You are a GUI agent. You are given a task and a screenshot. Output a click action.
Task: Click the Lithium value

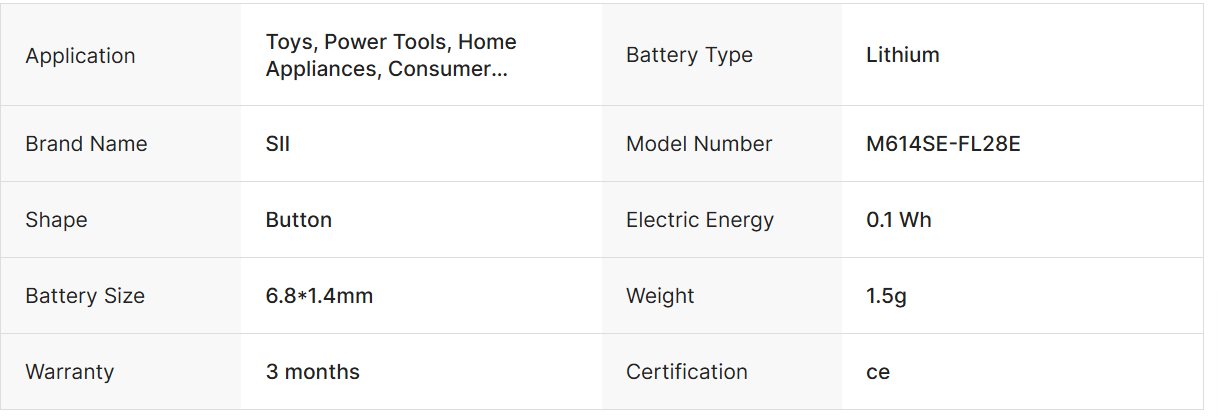pyautogui.click(x=903, y=55)
